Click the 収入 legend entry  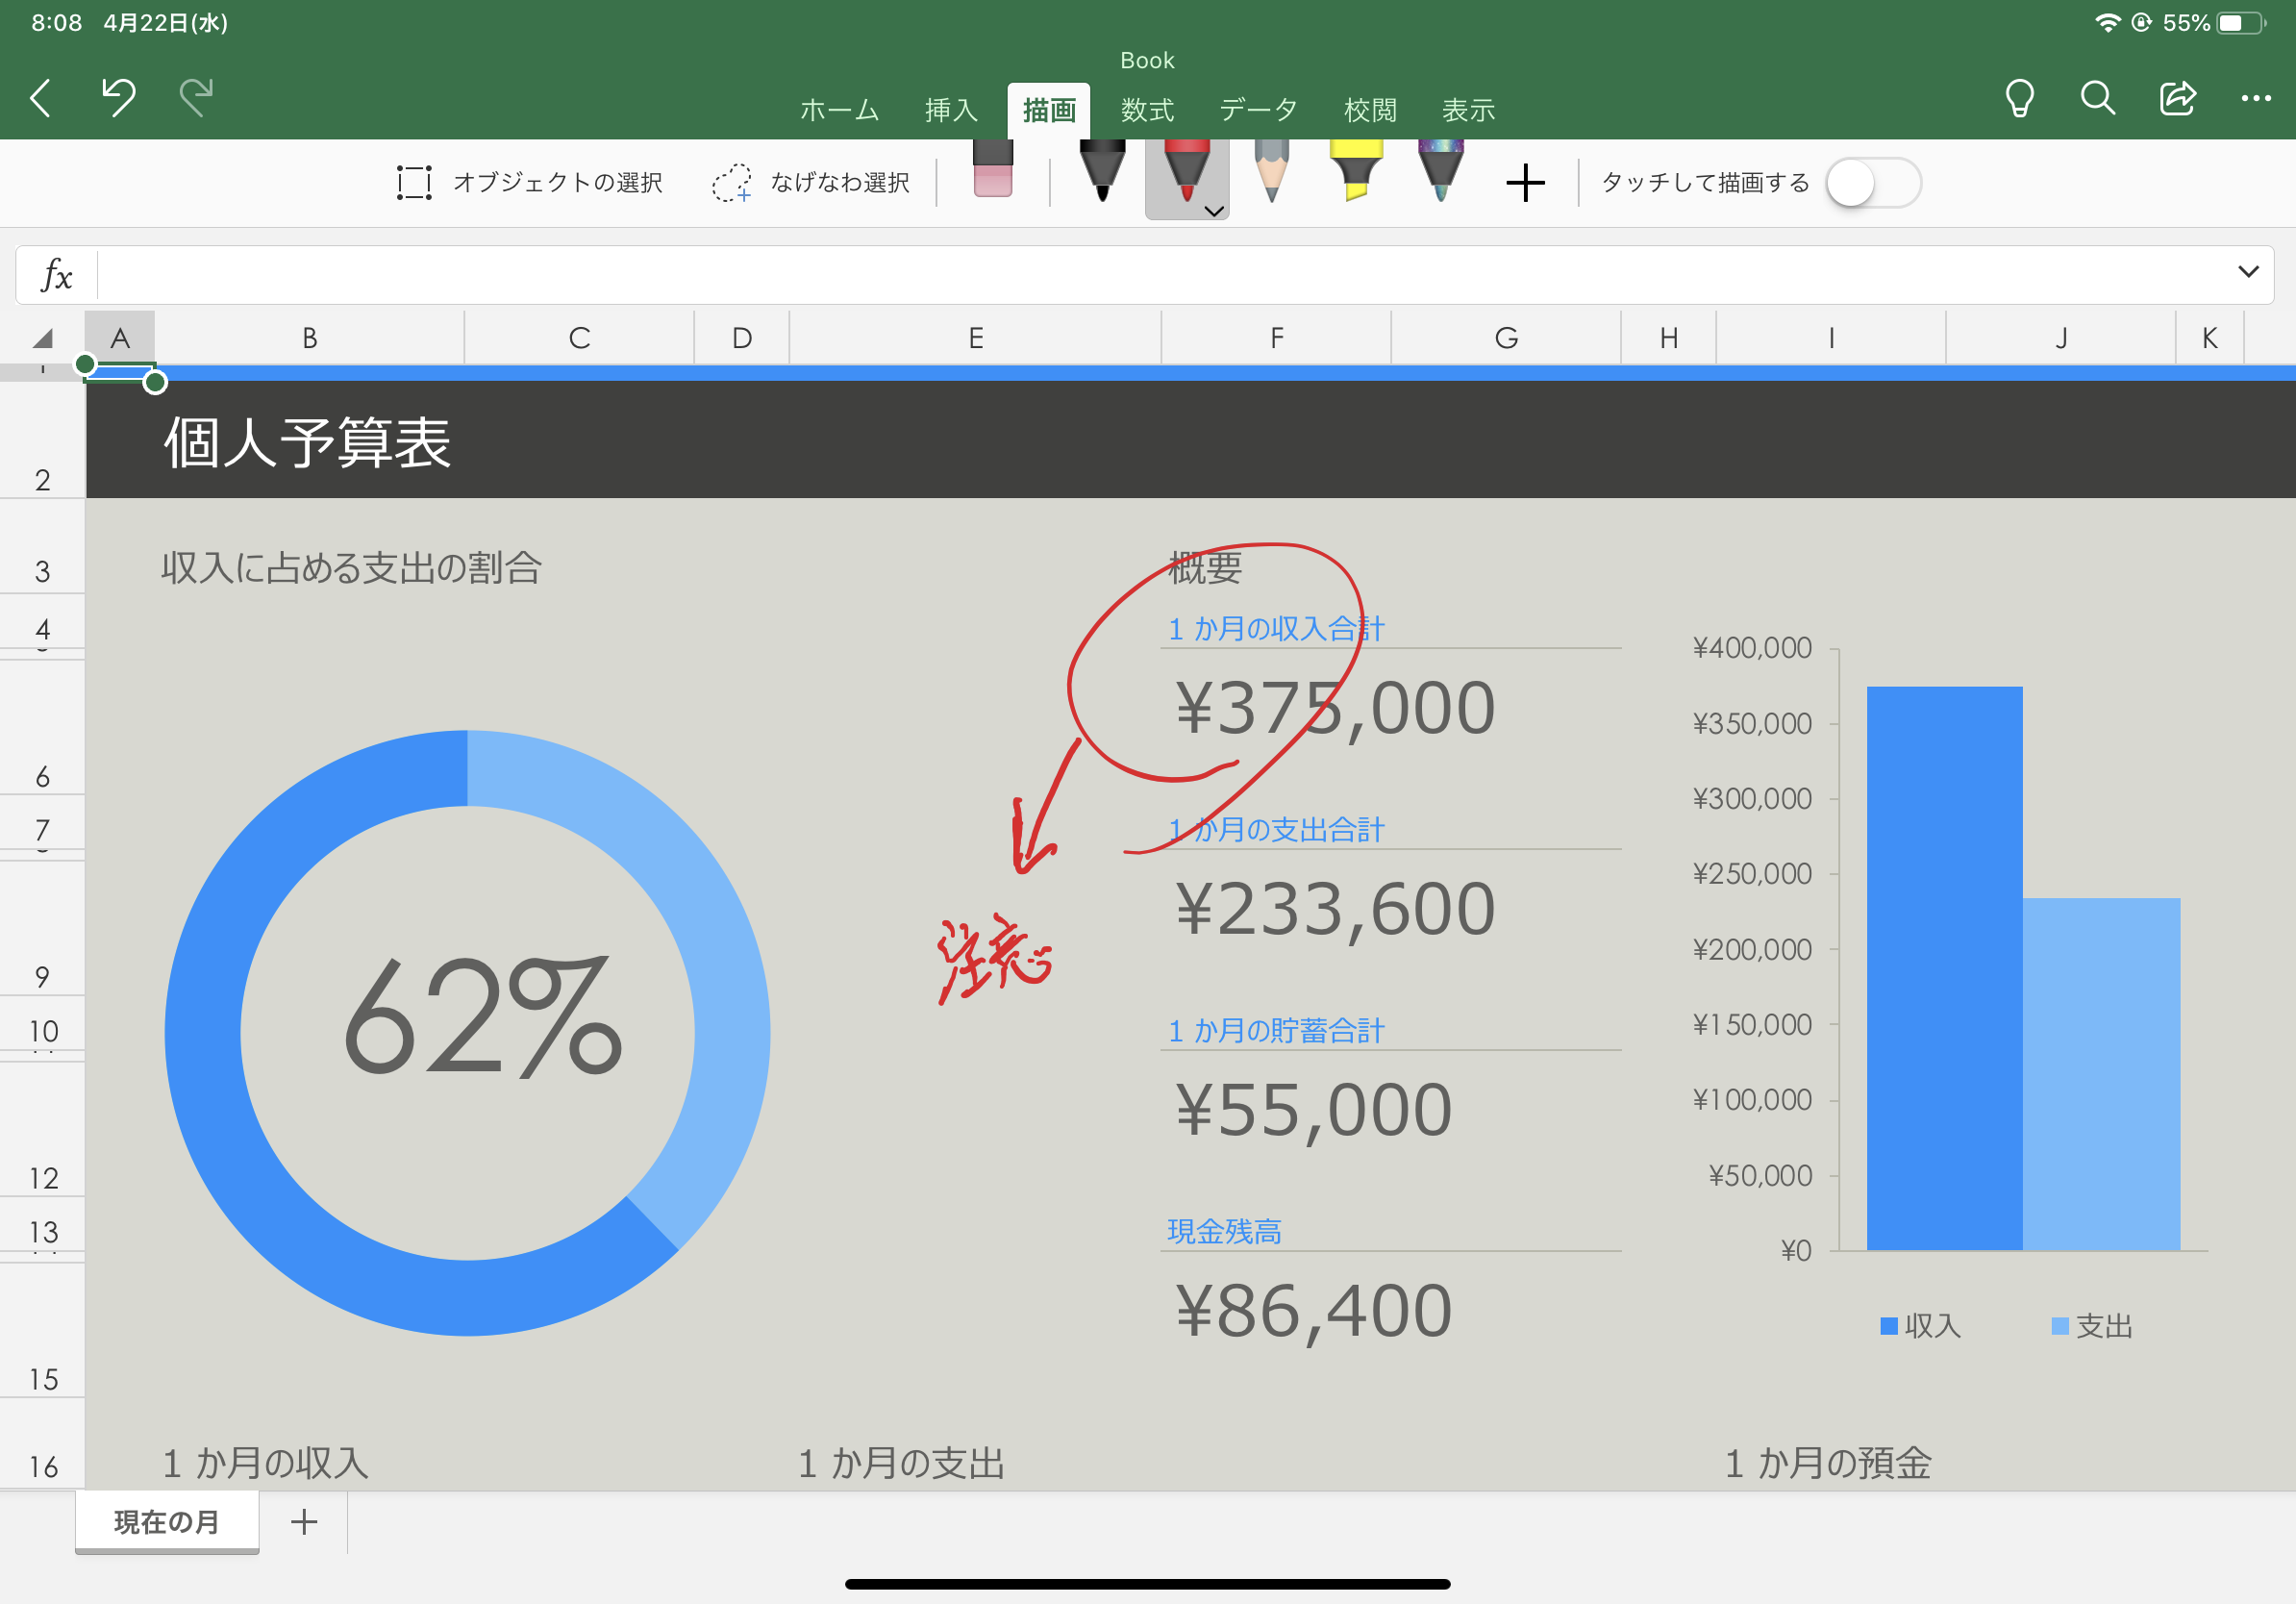pos(1920,1326)
